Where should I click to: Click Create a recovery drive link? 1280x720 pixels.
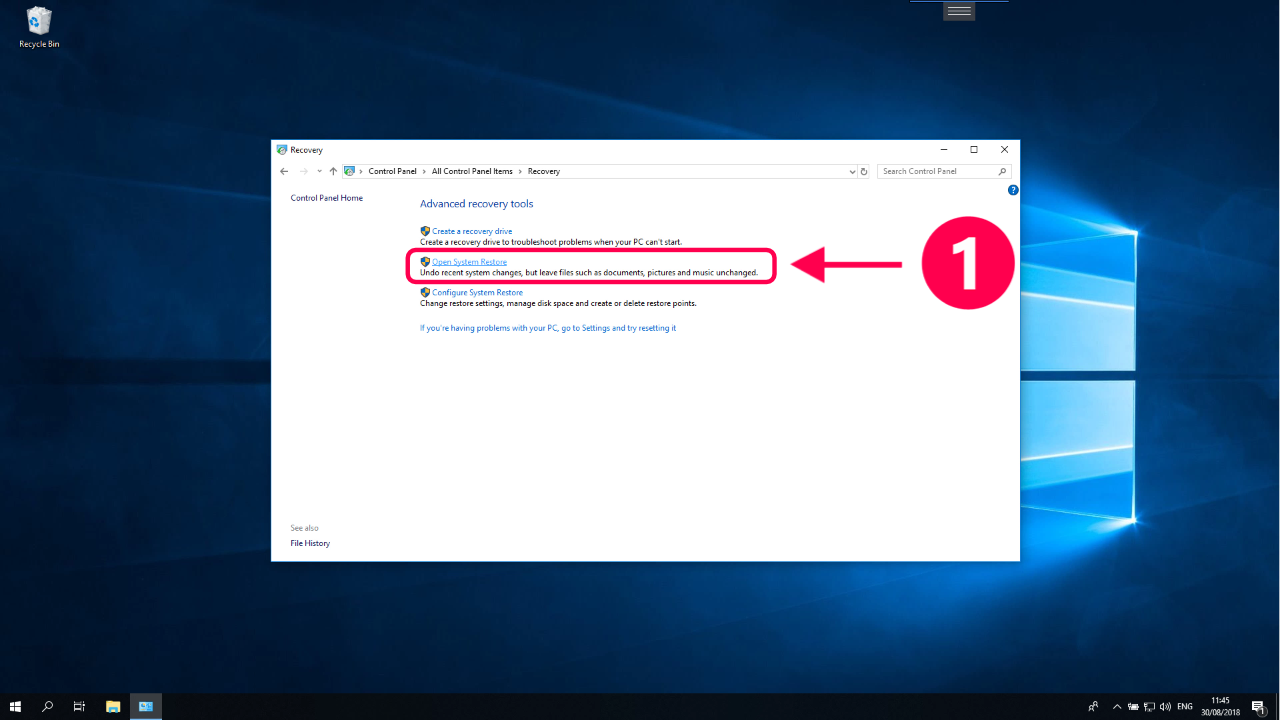click(472, 231)
